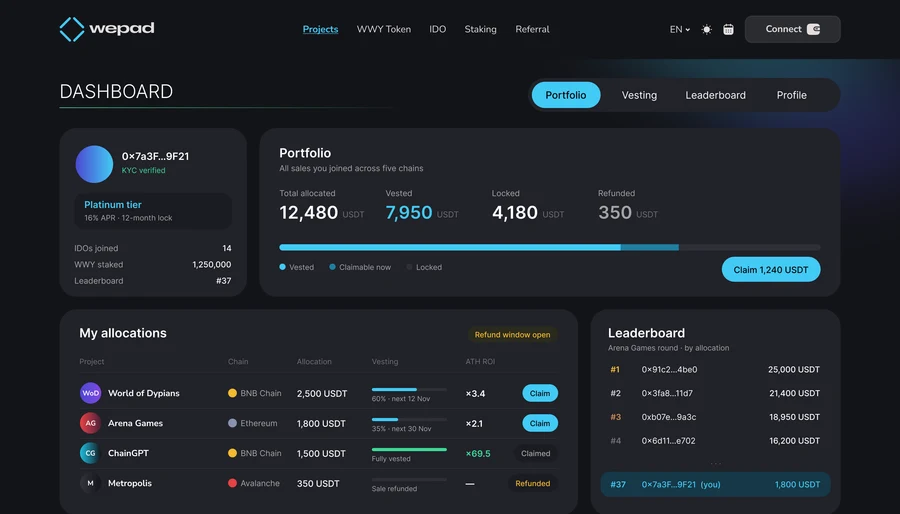900x514 pixels.
Task: Click BNB Chain dot in World of Dypians row
Action: tap(232, 393)
